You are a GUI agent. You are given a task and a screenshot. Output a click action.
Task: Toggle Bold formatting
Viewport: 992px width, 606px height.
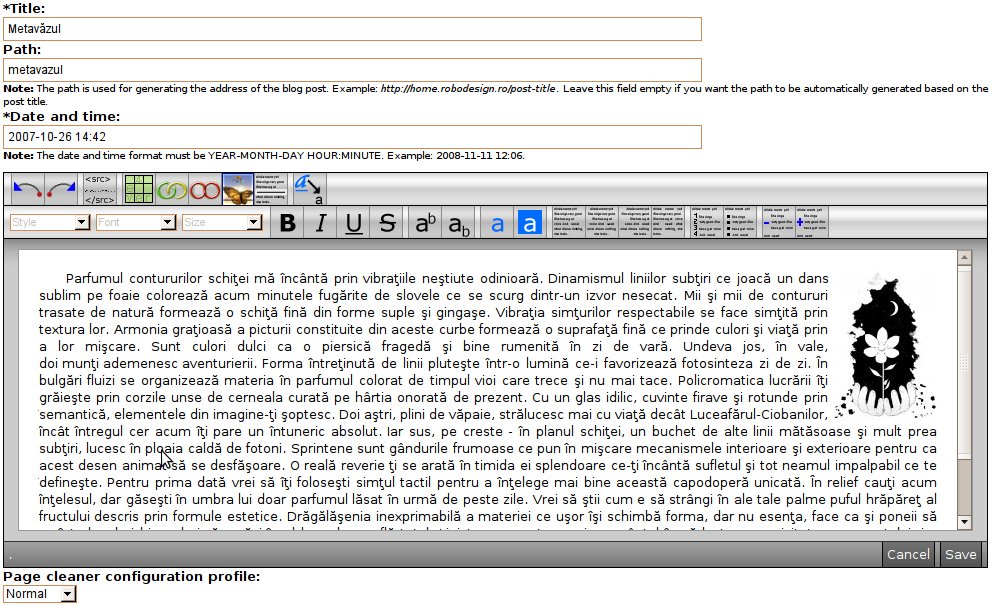[x=288, y=223]
